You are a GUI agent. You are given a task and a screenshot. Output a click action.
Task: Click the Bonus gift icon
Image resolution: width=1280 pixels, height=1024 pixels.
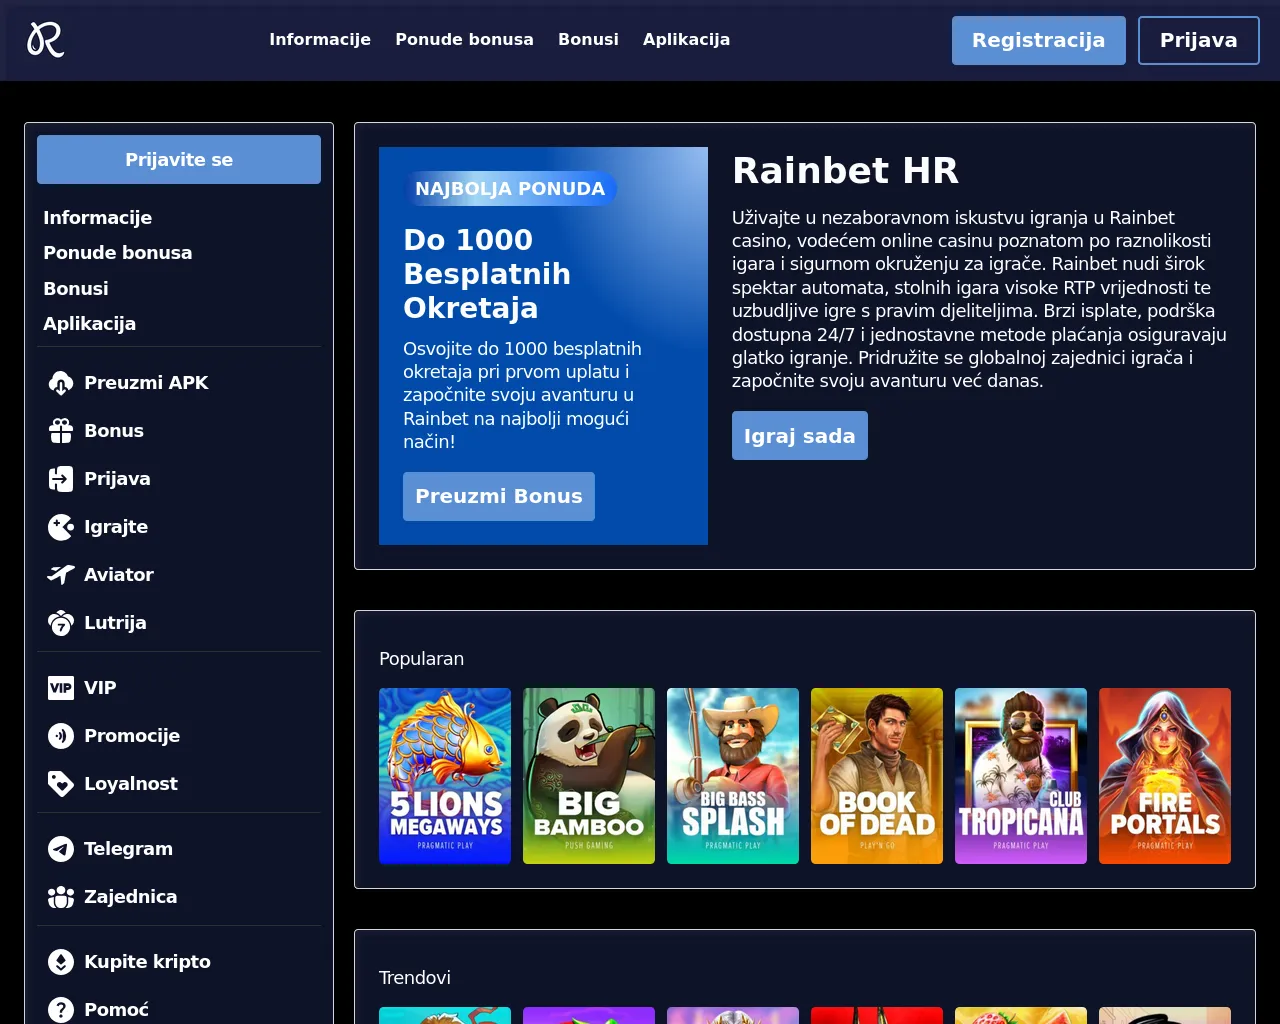(x=61, y=431)
